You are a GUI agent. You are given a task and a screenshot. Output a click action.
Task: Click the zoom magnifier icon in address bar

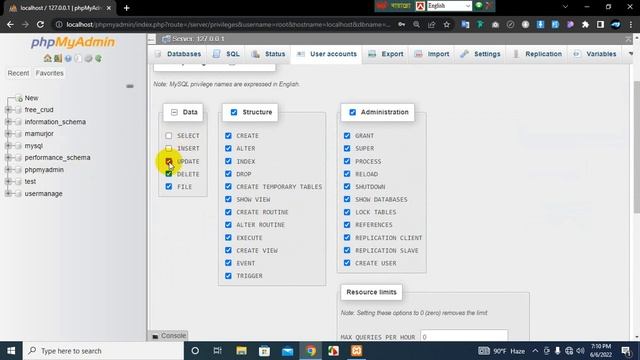[x=416, y=24]
